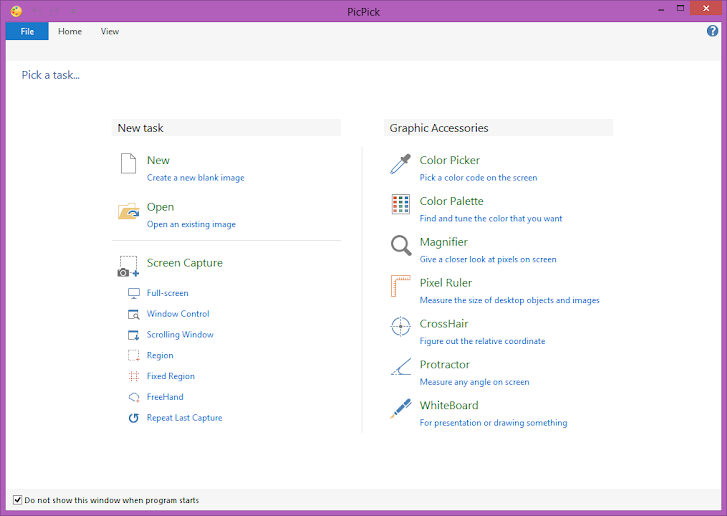The width and height of the screenshot is (727, 516).
Task: Click the Open title link
Action: tap(160, 207)
